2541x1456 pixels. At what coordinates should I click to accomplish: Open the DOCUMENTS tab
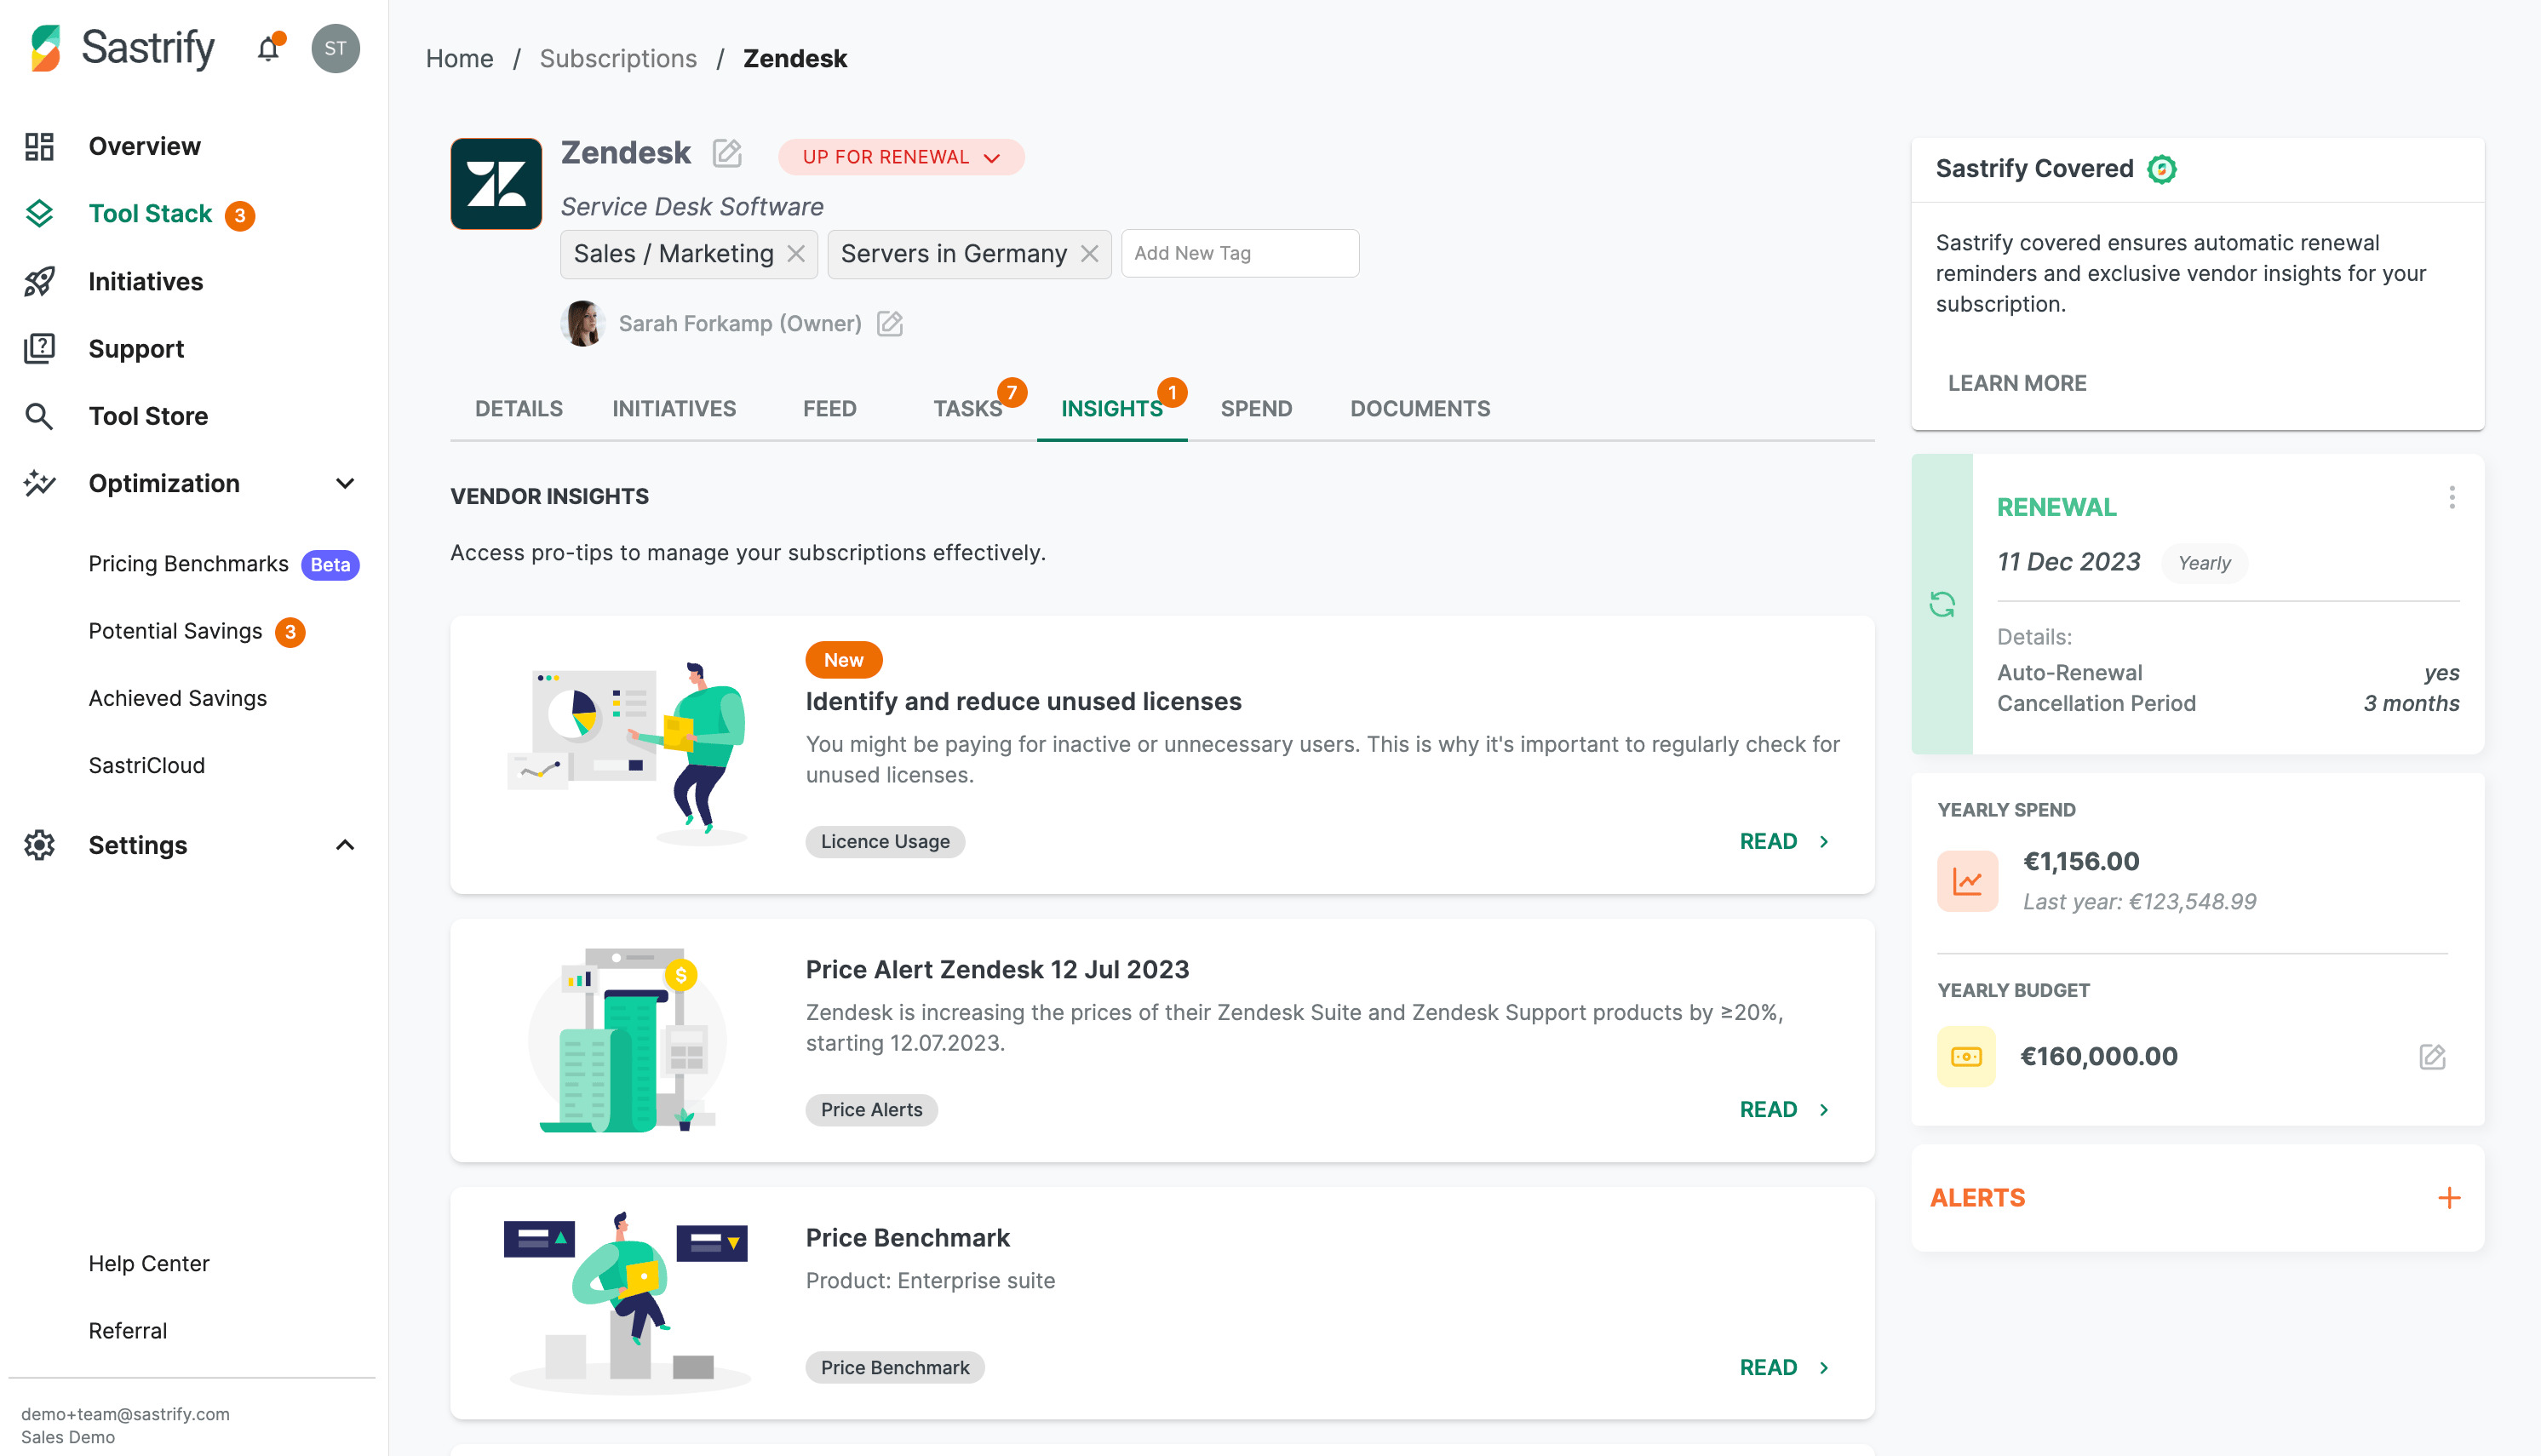pos(1420,408)
